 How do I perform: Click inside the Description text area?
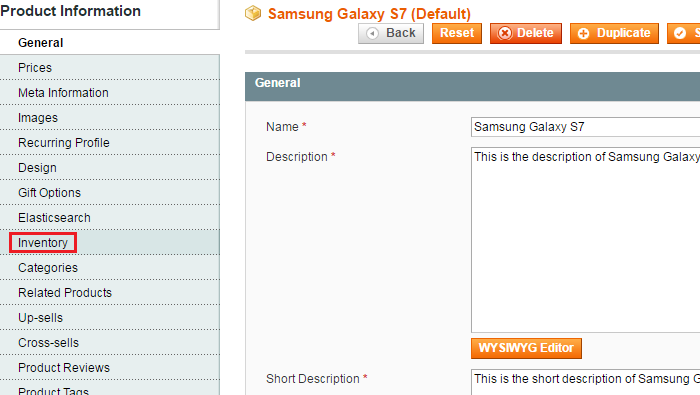click(585, 240)
